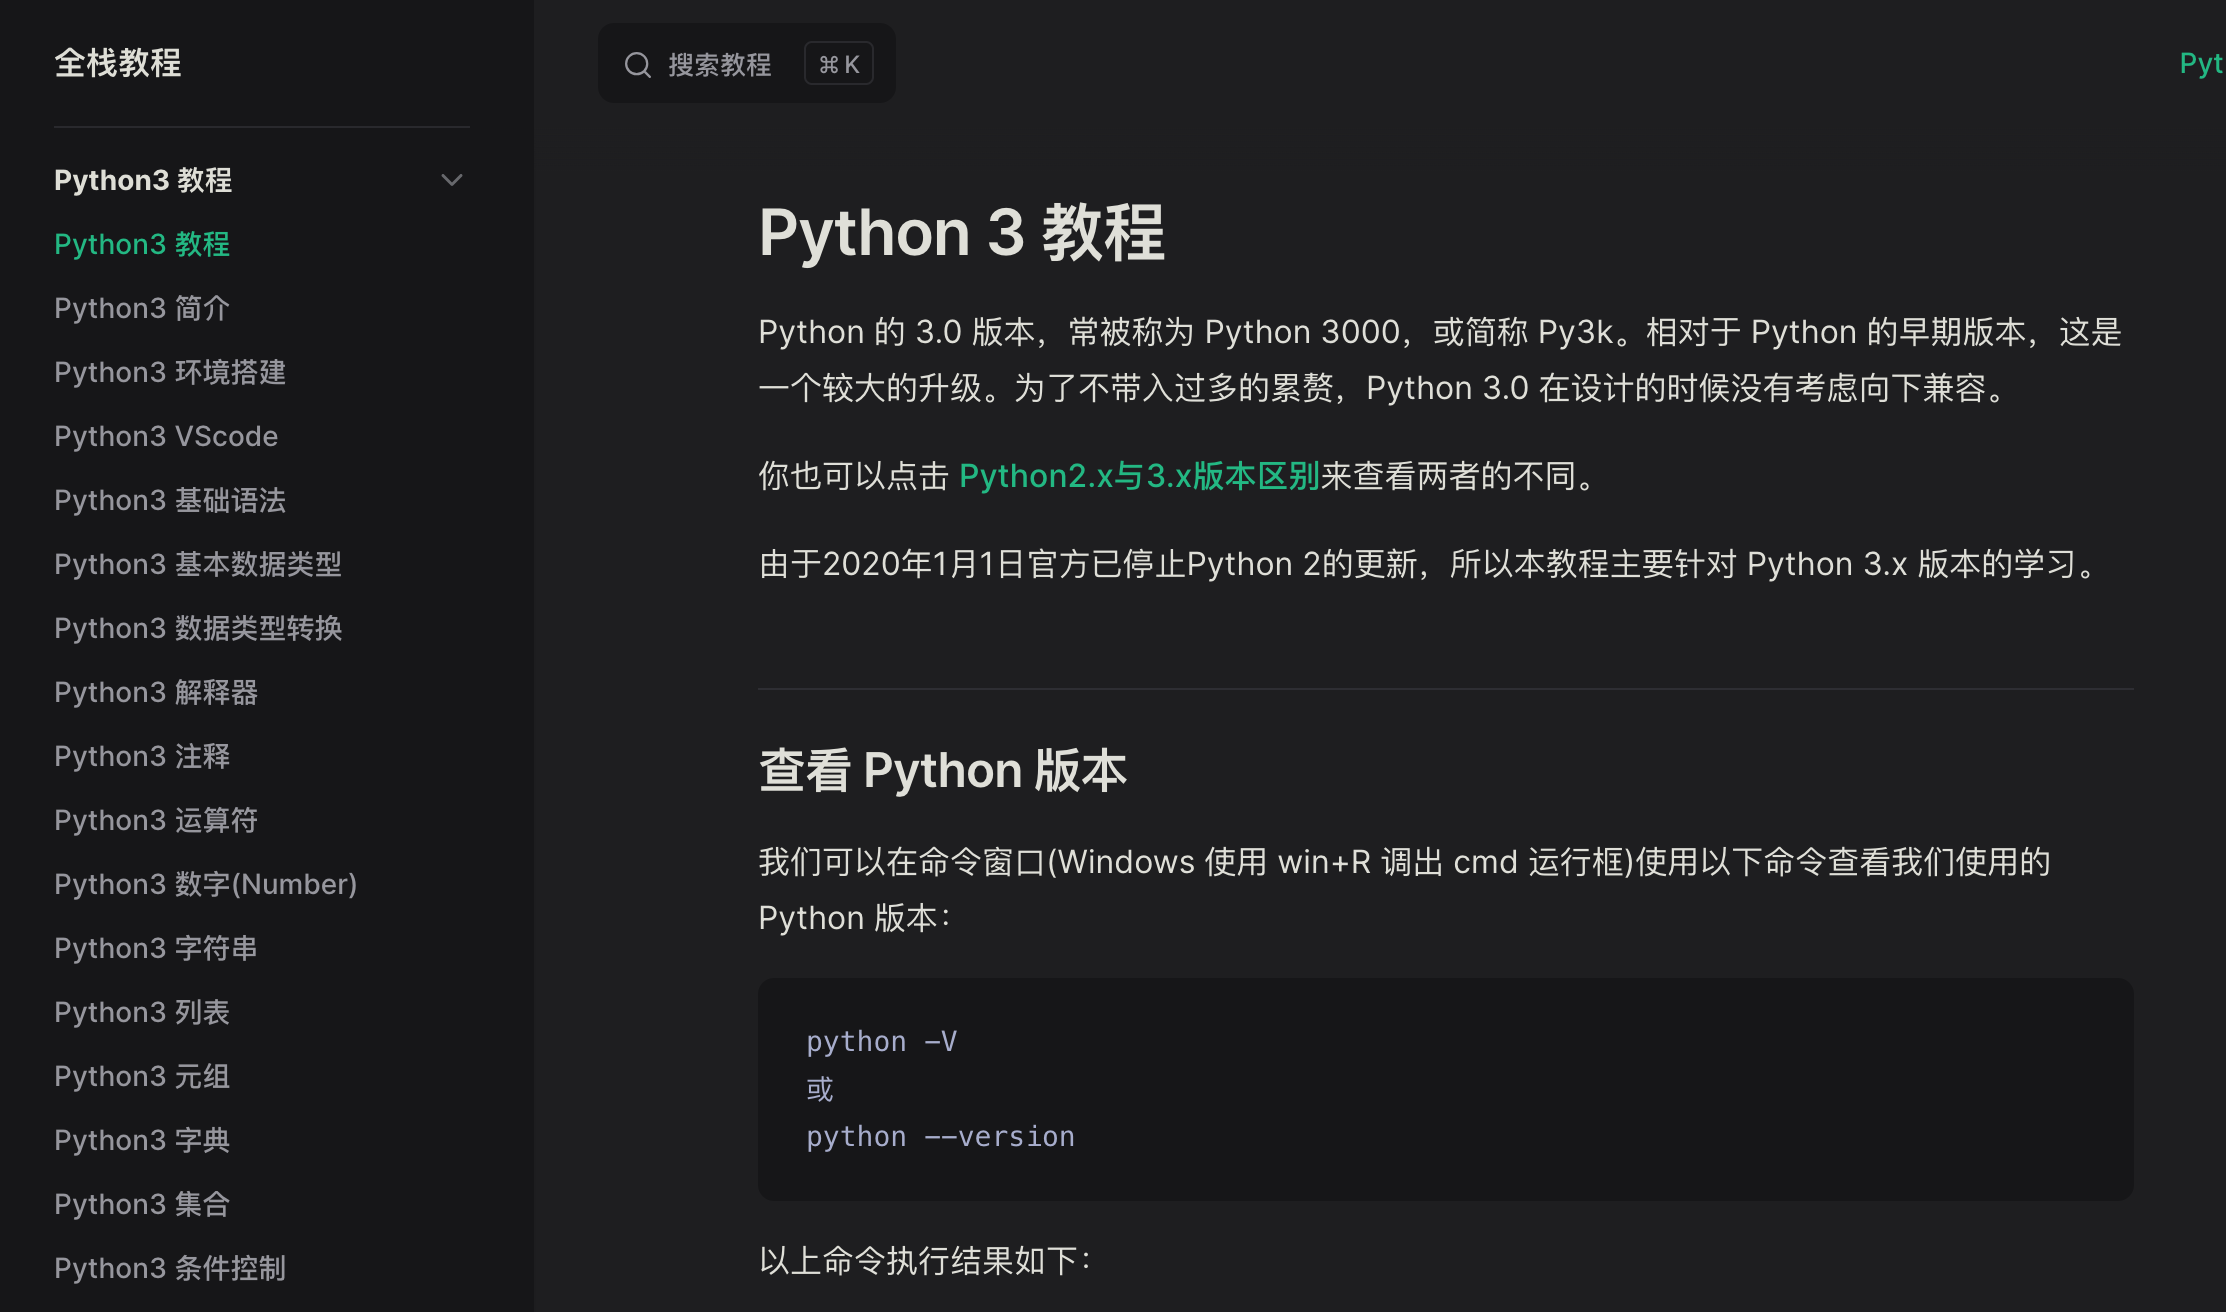This screenshot has height=1312, width=2226.
Task: Open Python3 运算符 in sidebar
Action: [156, 820]
